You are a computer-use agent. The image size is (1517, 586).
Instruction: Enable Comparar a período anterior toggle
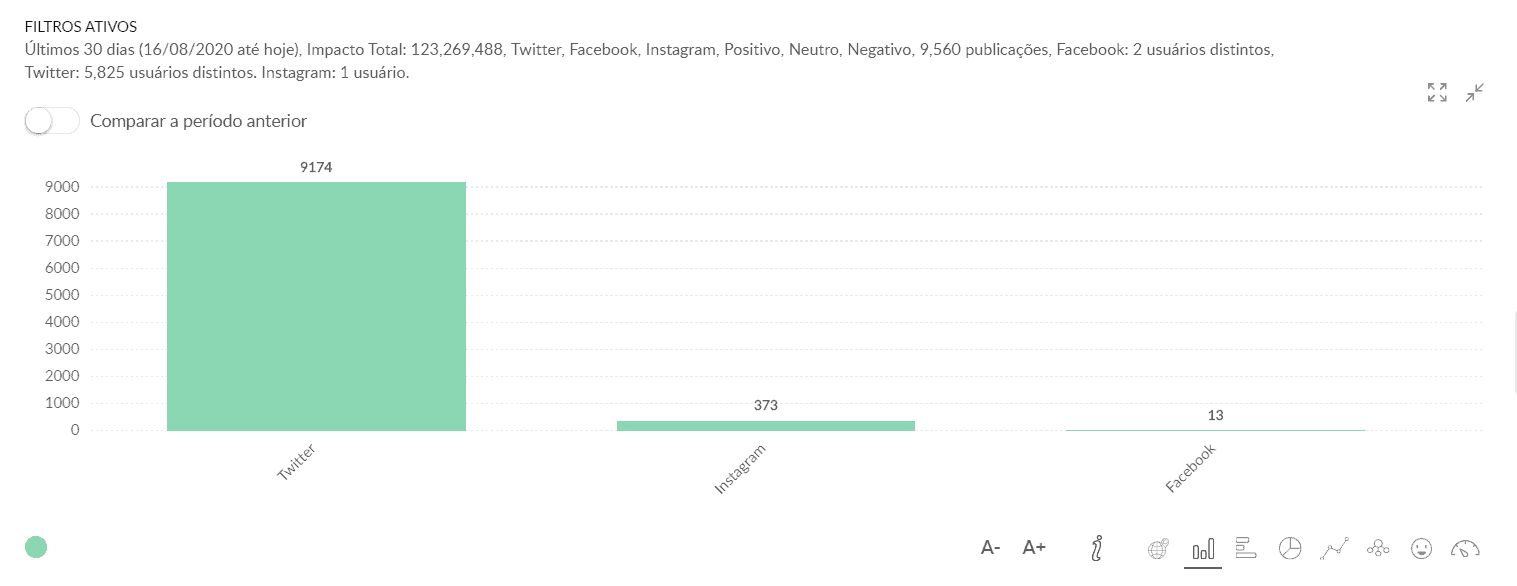(x=52, y=121)
